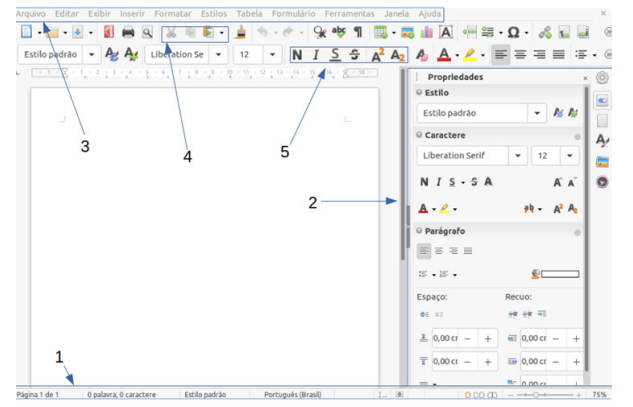Viewport: 633px width, 407px height.
Task: Toggle formatting marks with the pilcrow icon
Action: [358, 31]
